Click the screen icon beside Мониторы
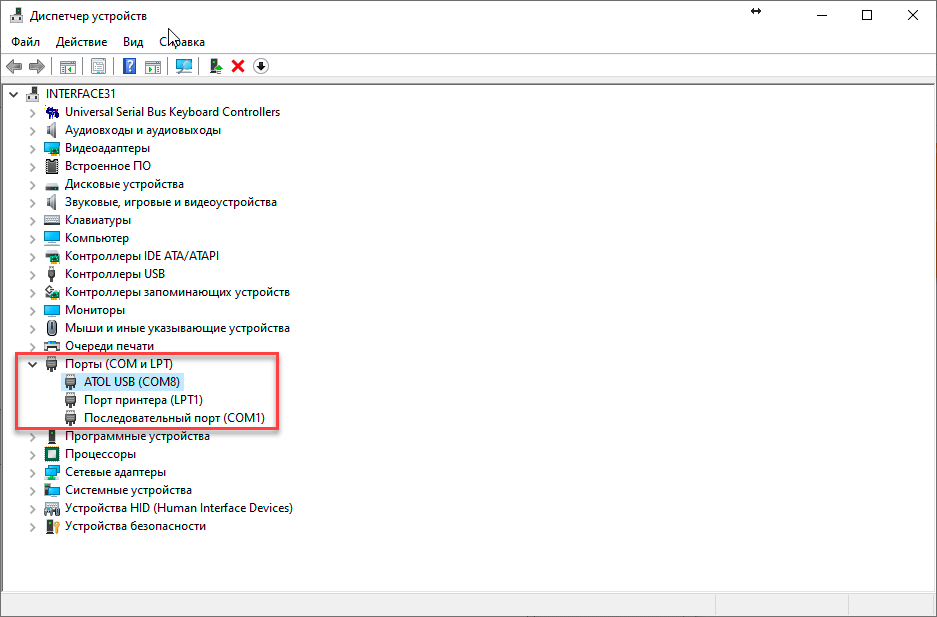 point(53,311)
